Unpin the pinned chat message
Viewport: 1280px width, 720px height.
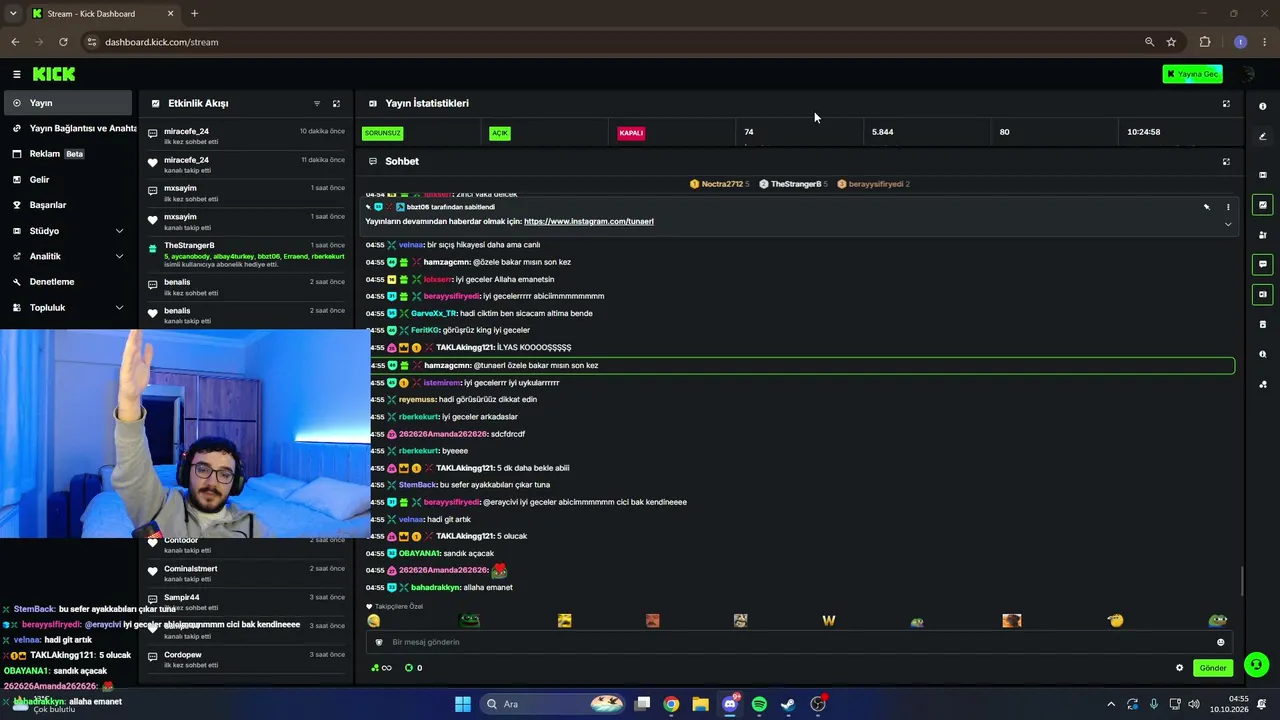tap(1206, 207)
